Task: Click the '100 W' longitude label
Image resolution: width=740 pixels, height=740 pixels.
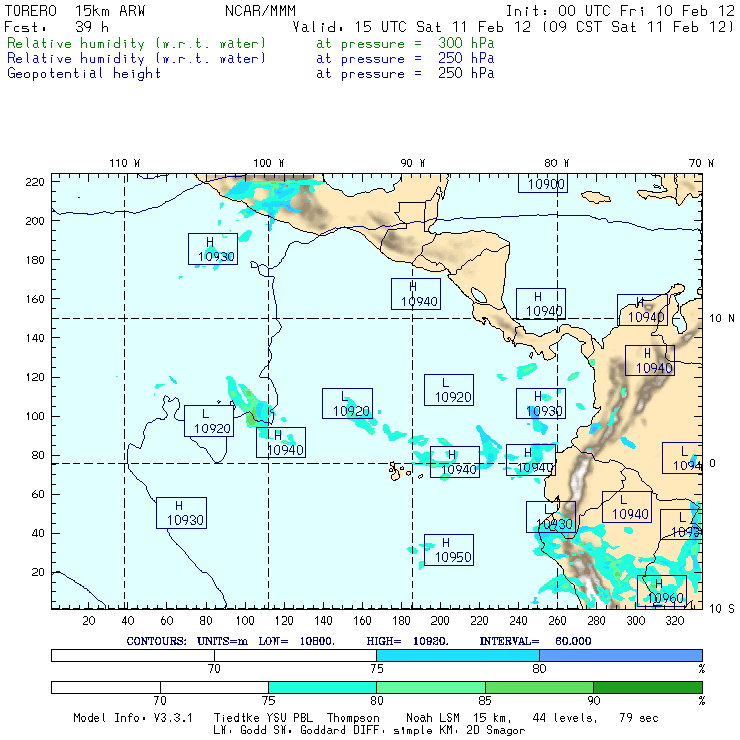Action: point(269,163)
